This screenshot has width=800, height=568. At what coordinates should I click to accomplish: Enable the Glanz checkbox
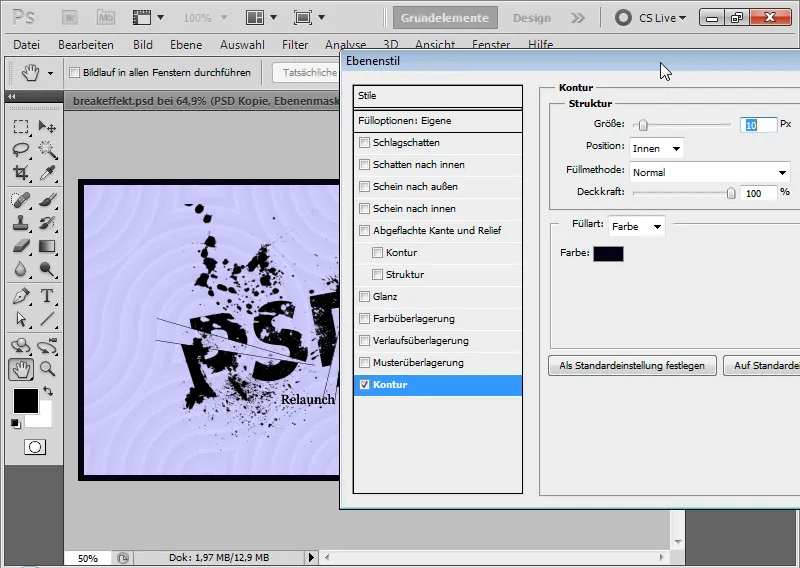[x=364, y=297]
